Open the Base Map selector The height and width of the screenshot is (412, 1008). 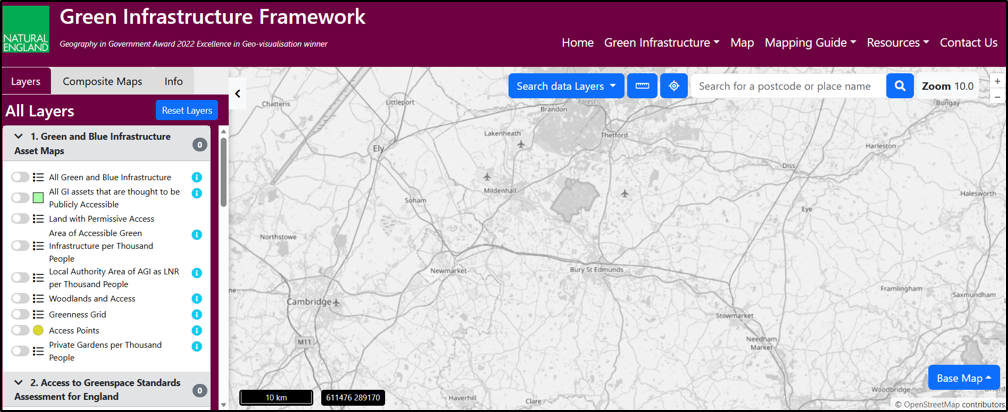[964, 378]
